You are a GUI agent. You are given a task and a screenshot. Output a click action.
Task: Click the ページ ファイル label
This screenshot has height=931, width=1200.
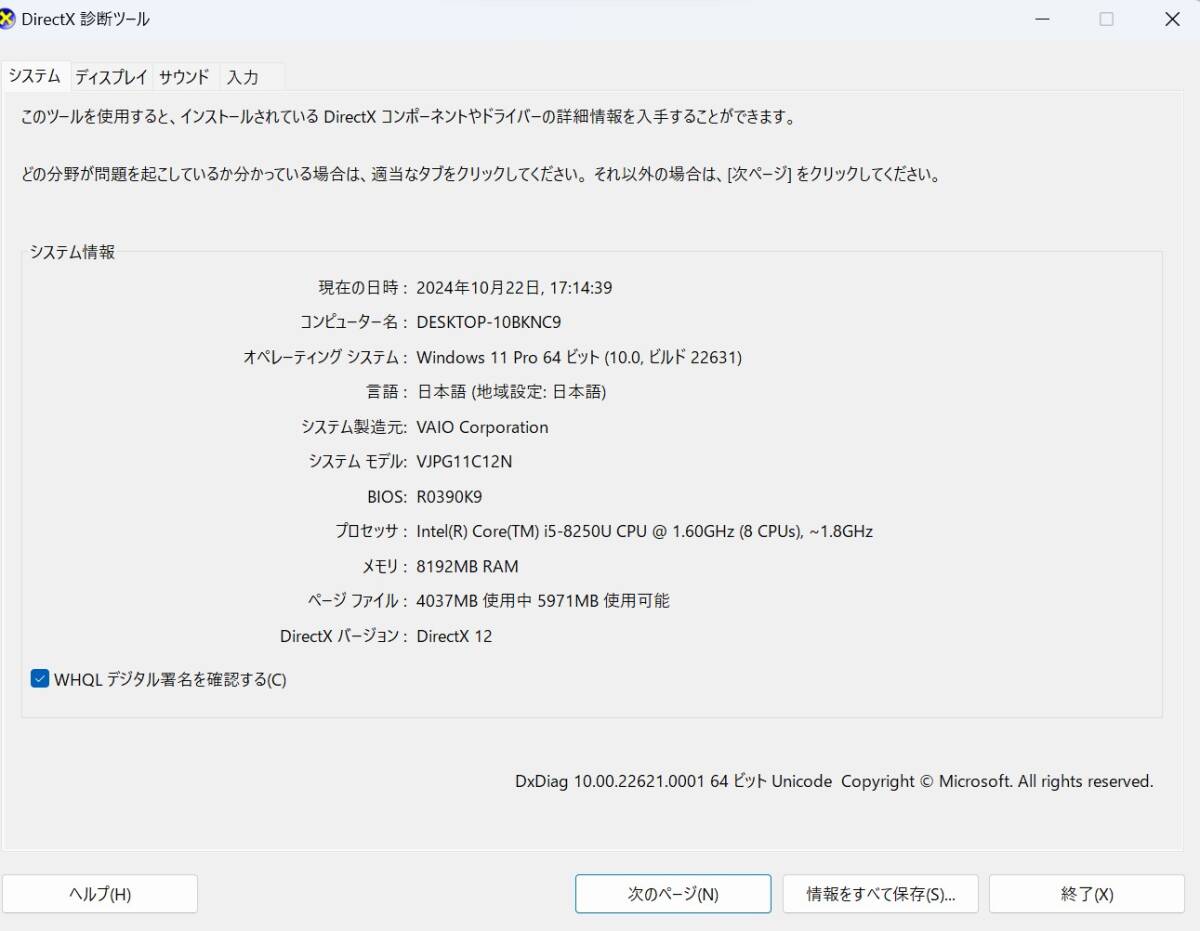point(357,601)
